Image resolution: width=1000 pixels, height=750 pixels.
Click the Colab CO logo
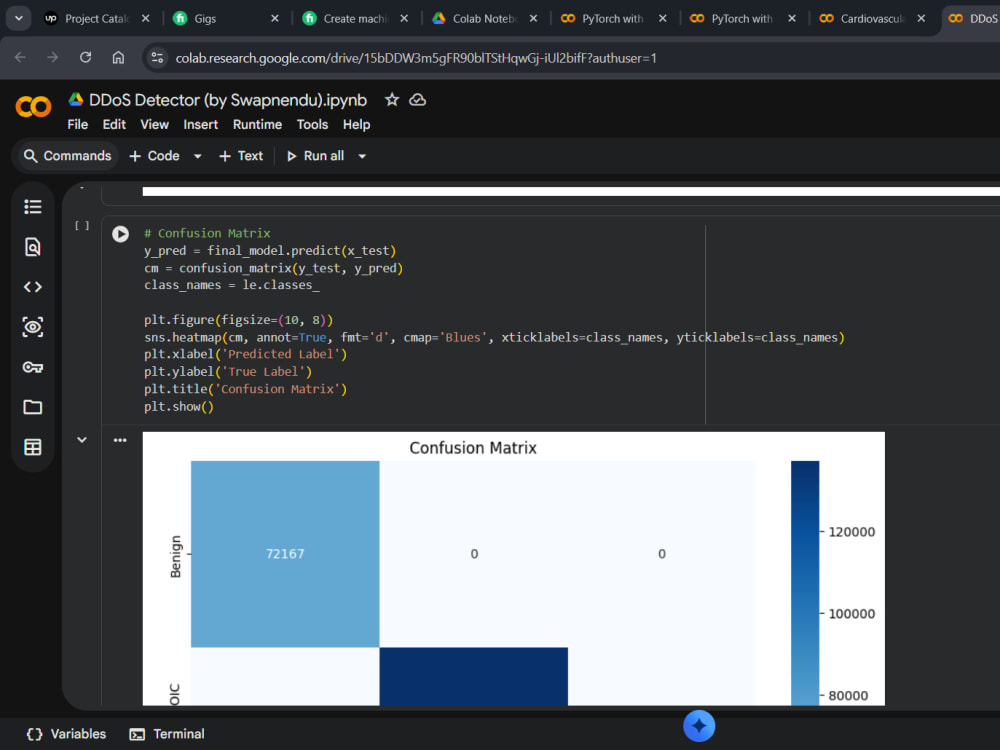[33, 107]
